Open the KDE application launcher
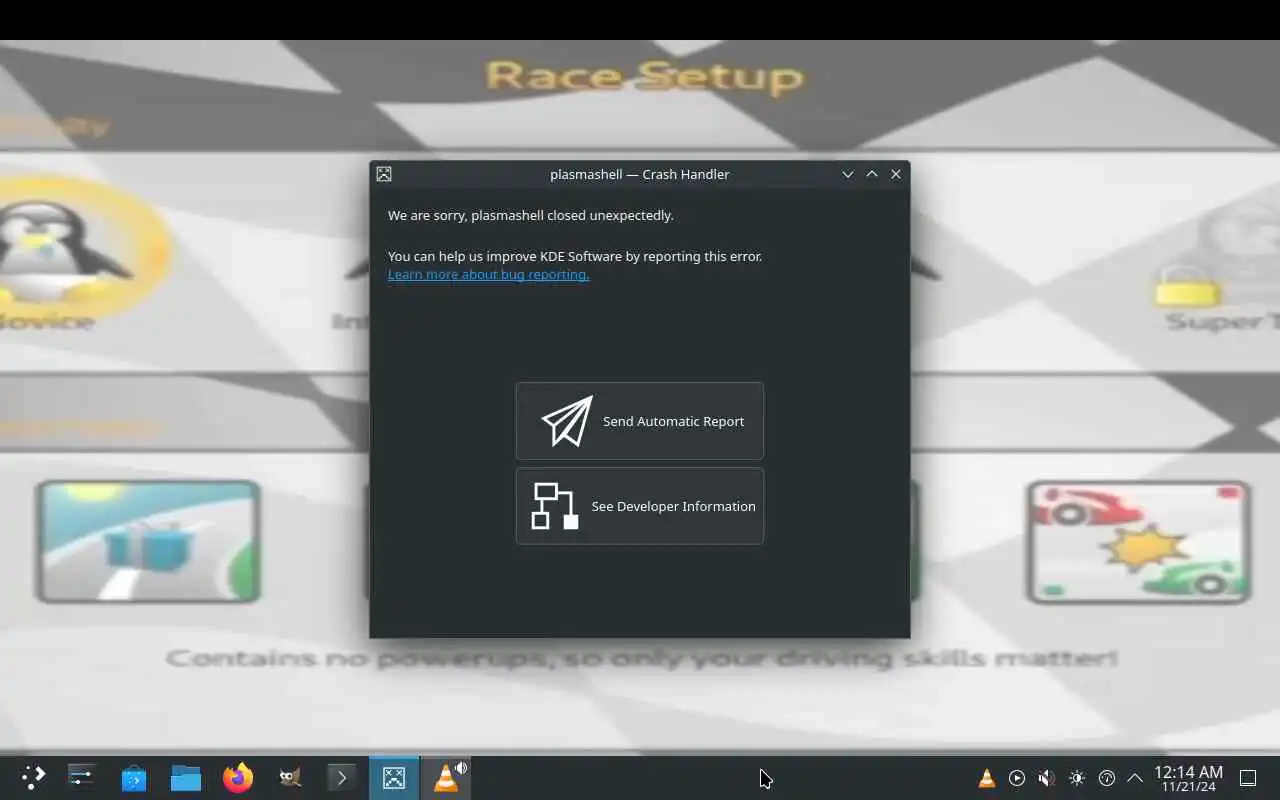1280x800 pixels. 33,777
